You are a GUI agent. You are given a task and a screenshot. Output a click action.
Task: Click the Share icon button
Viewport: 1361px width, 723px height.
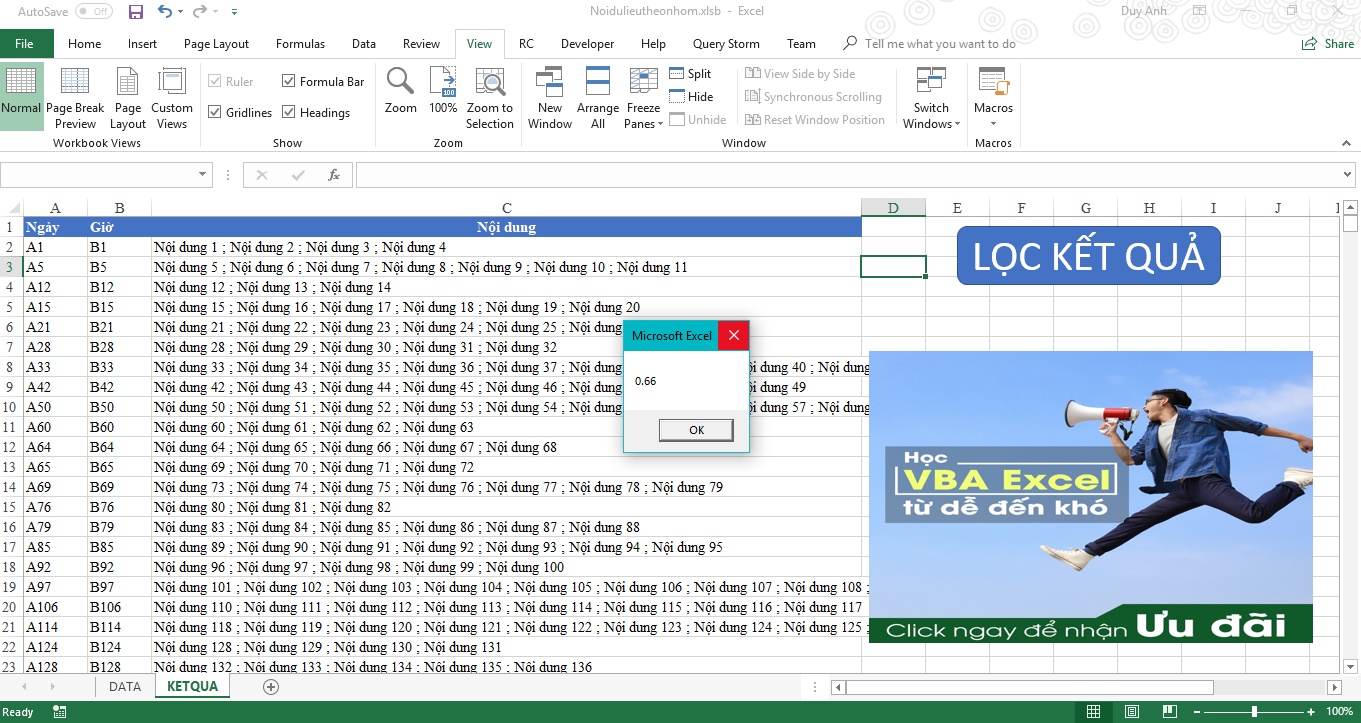[1327, 44]
